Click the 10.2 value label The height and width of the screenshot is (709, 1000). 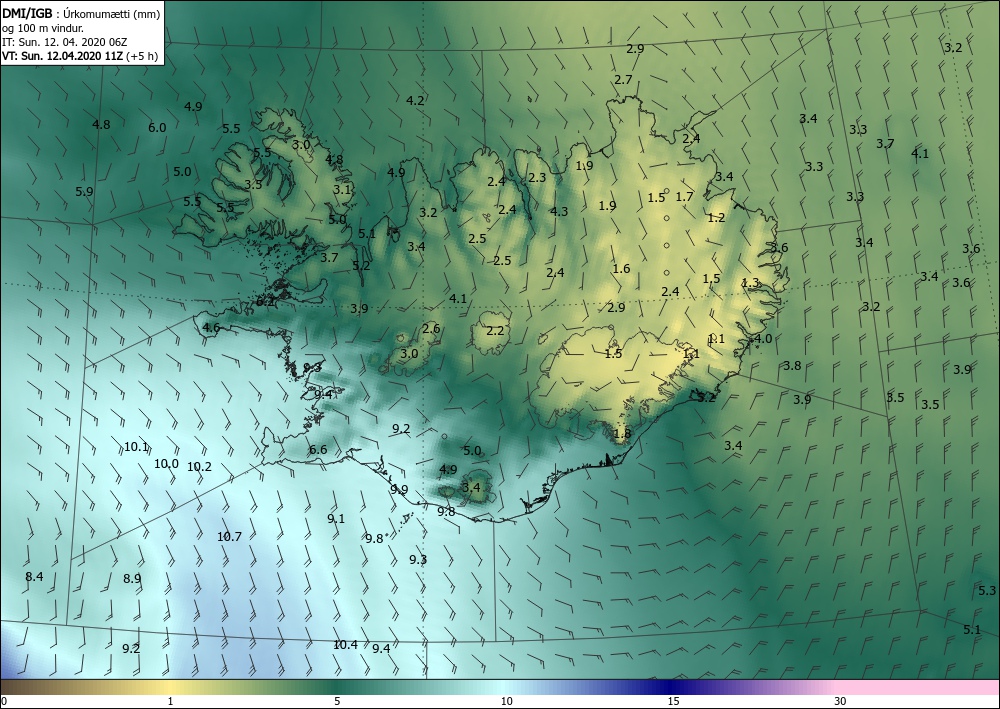199,467
